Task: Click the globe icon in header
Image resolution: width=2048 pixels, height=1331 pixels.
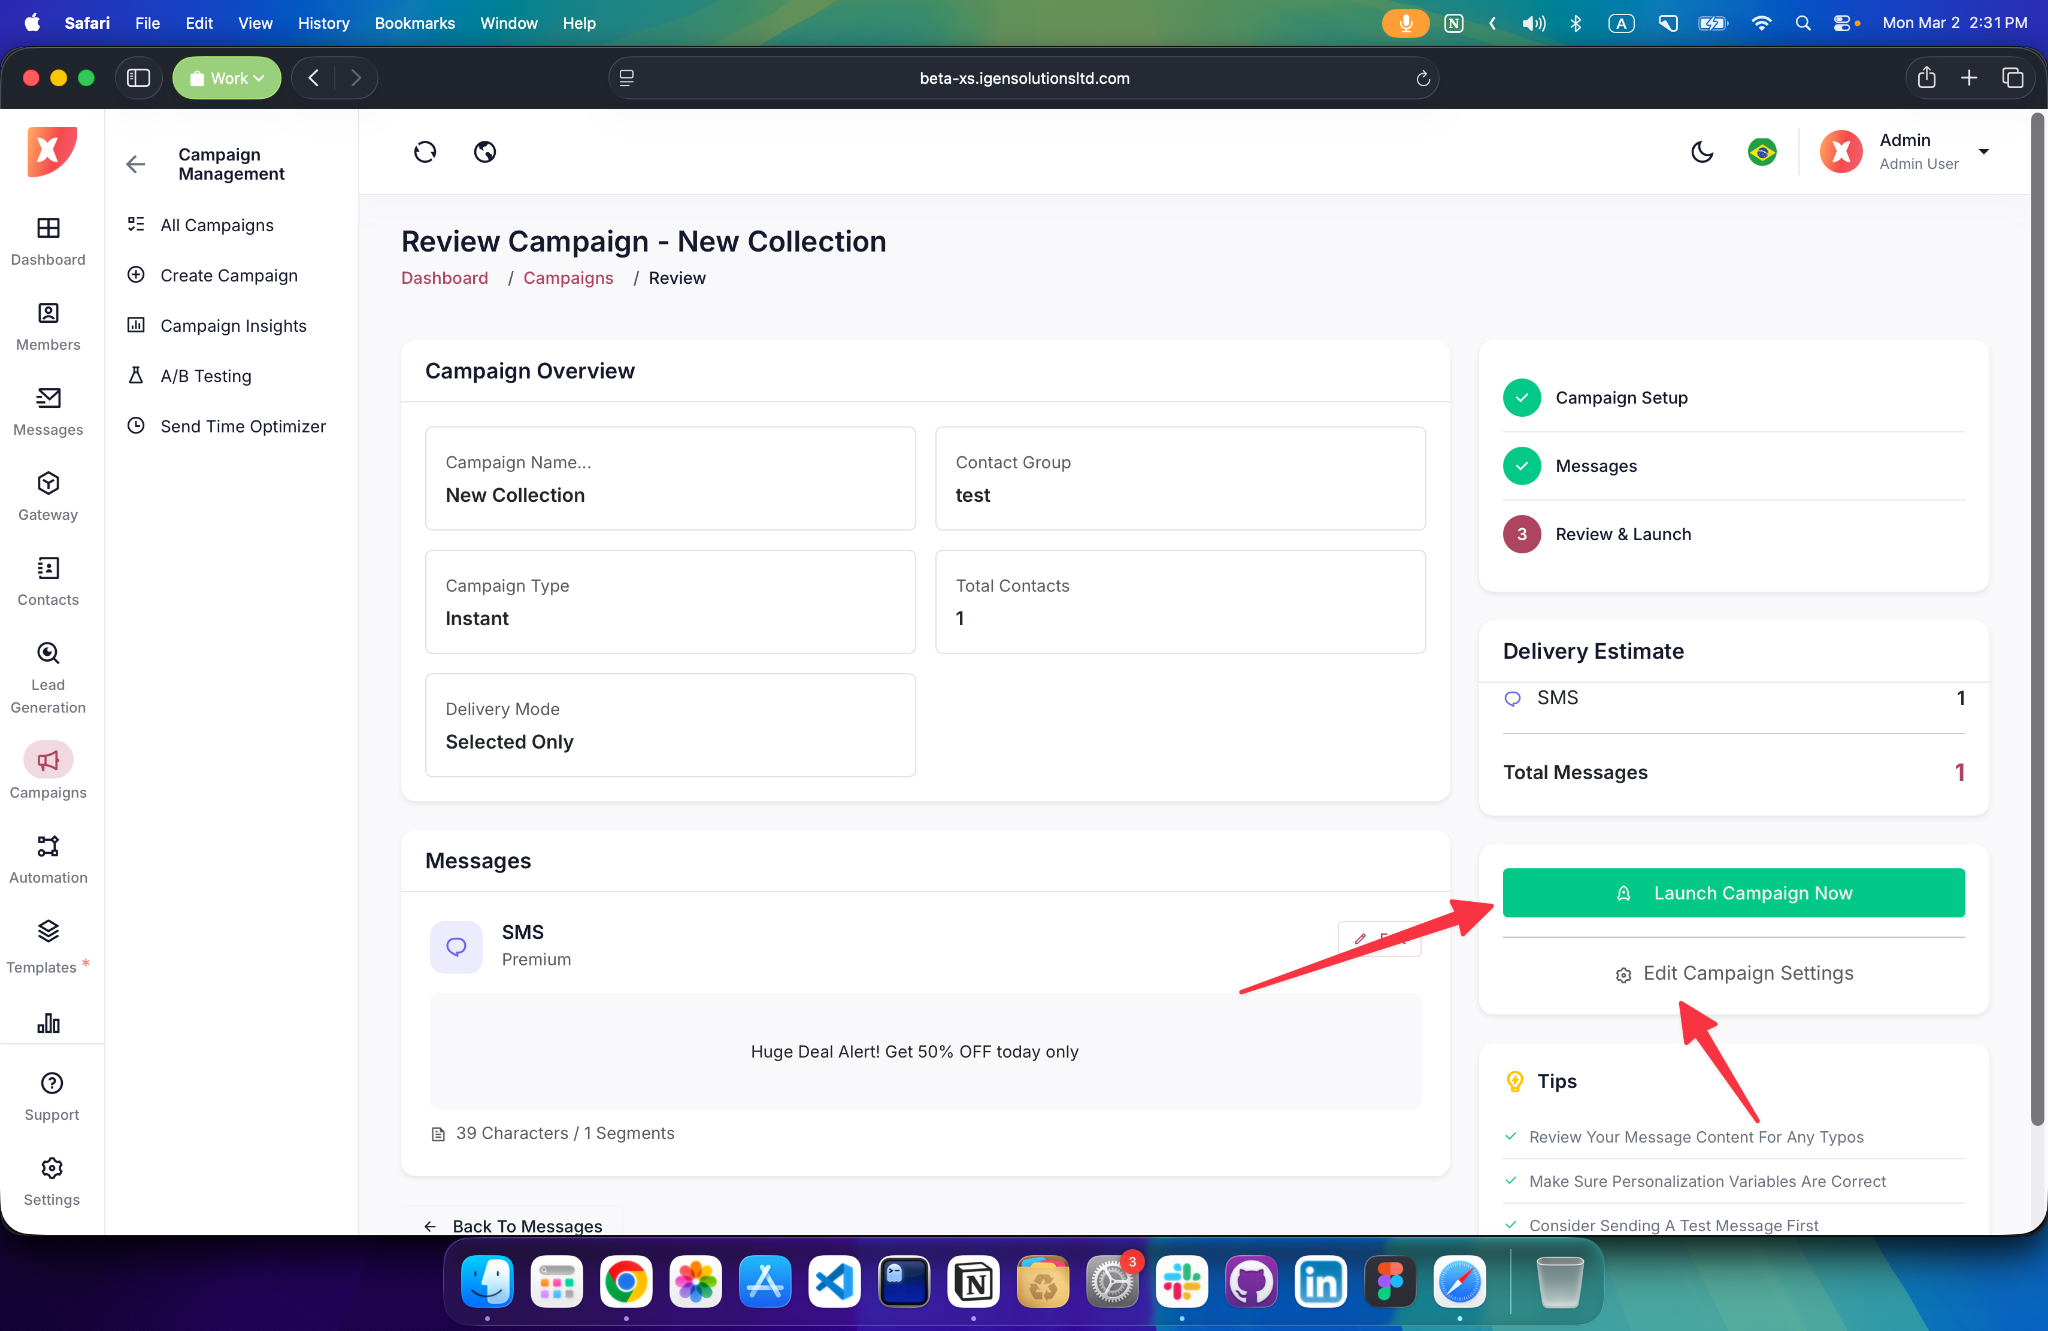Action: tap(485, 152)
